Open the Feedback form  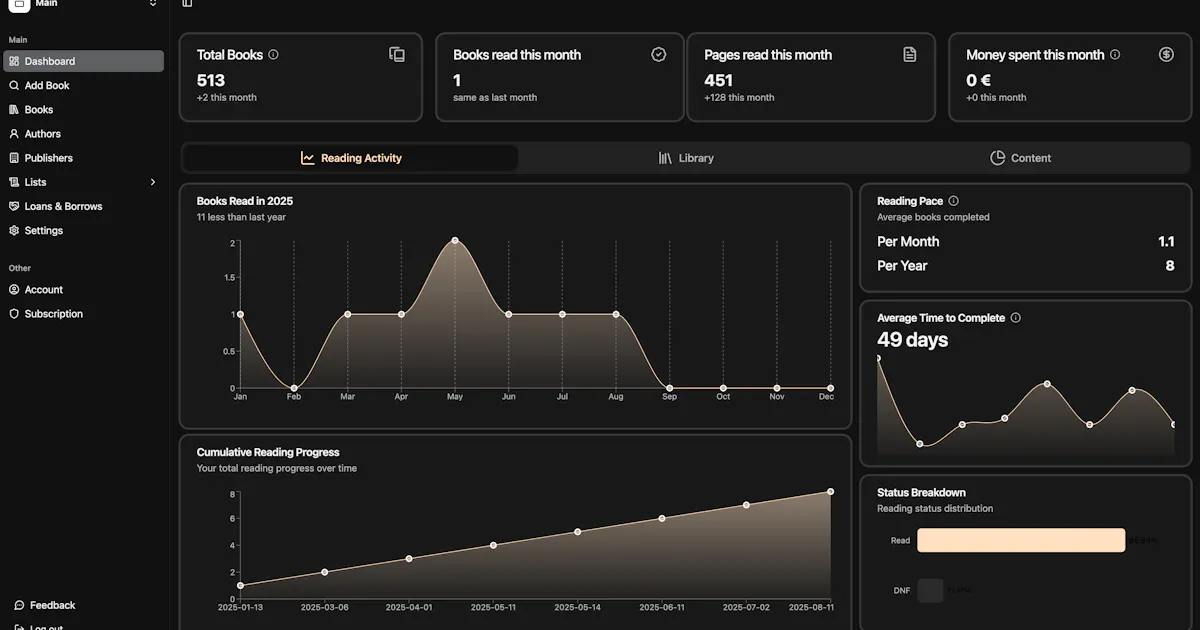[x=83, y=605]
